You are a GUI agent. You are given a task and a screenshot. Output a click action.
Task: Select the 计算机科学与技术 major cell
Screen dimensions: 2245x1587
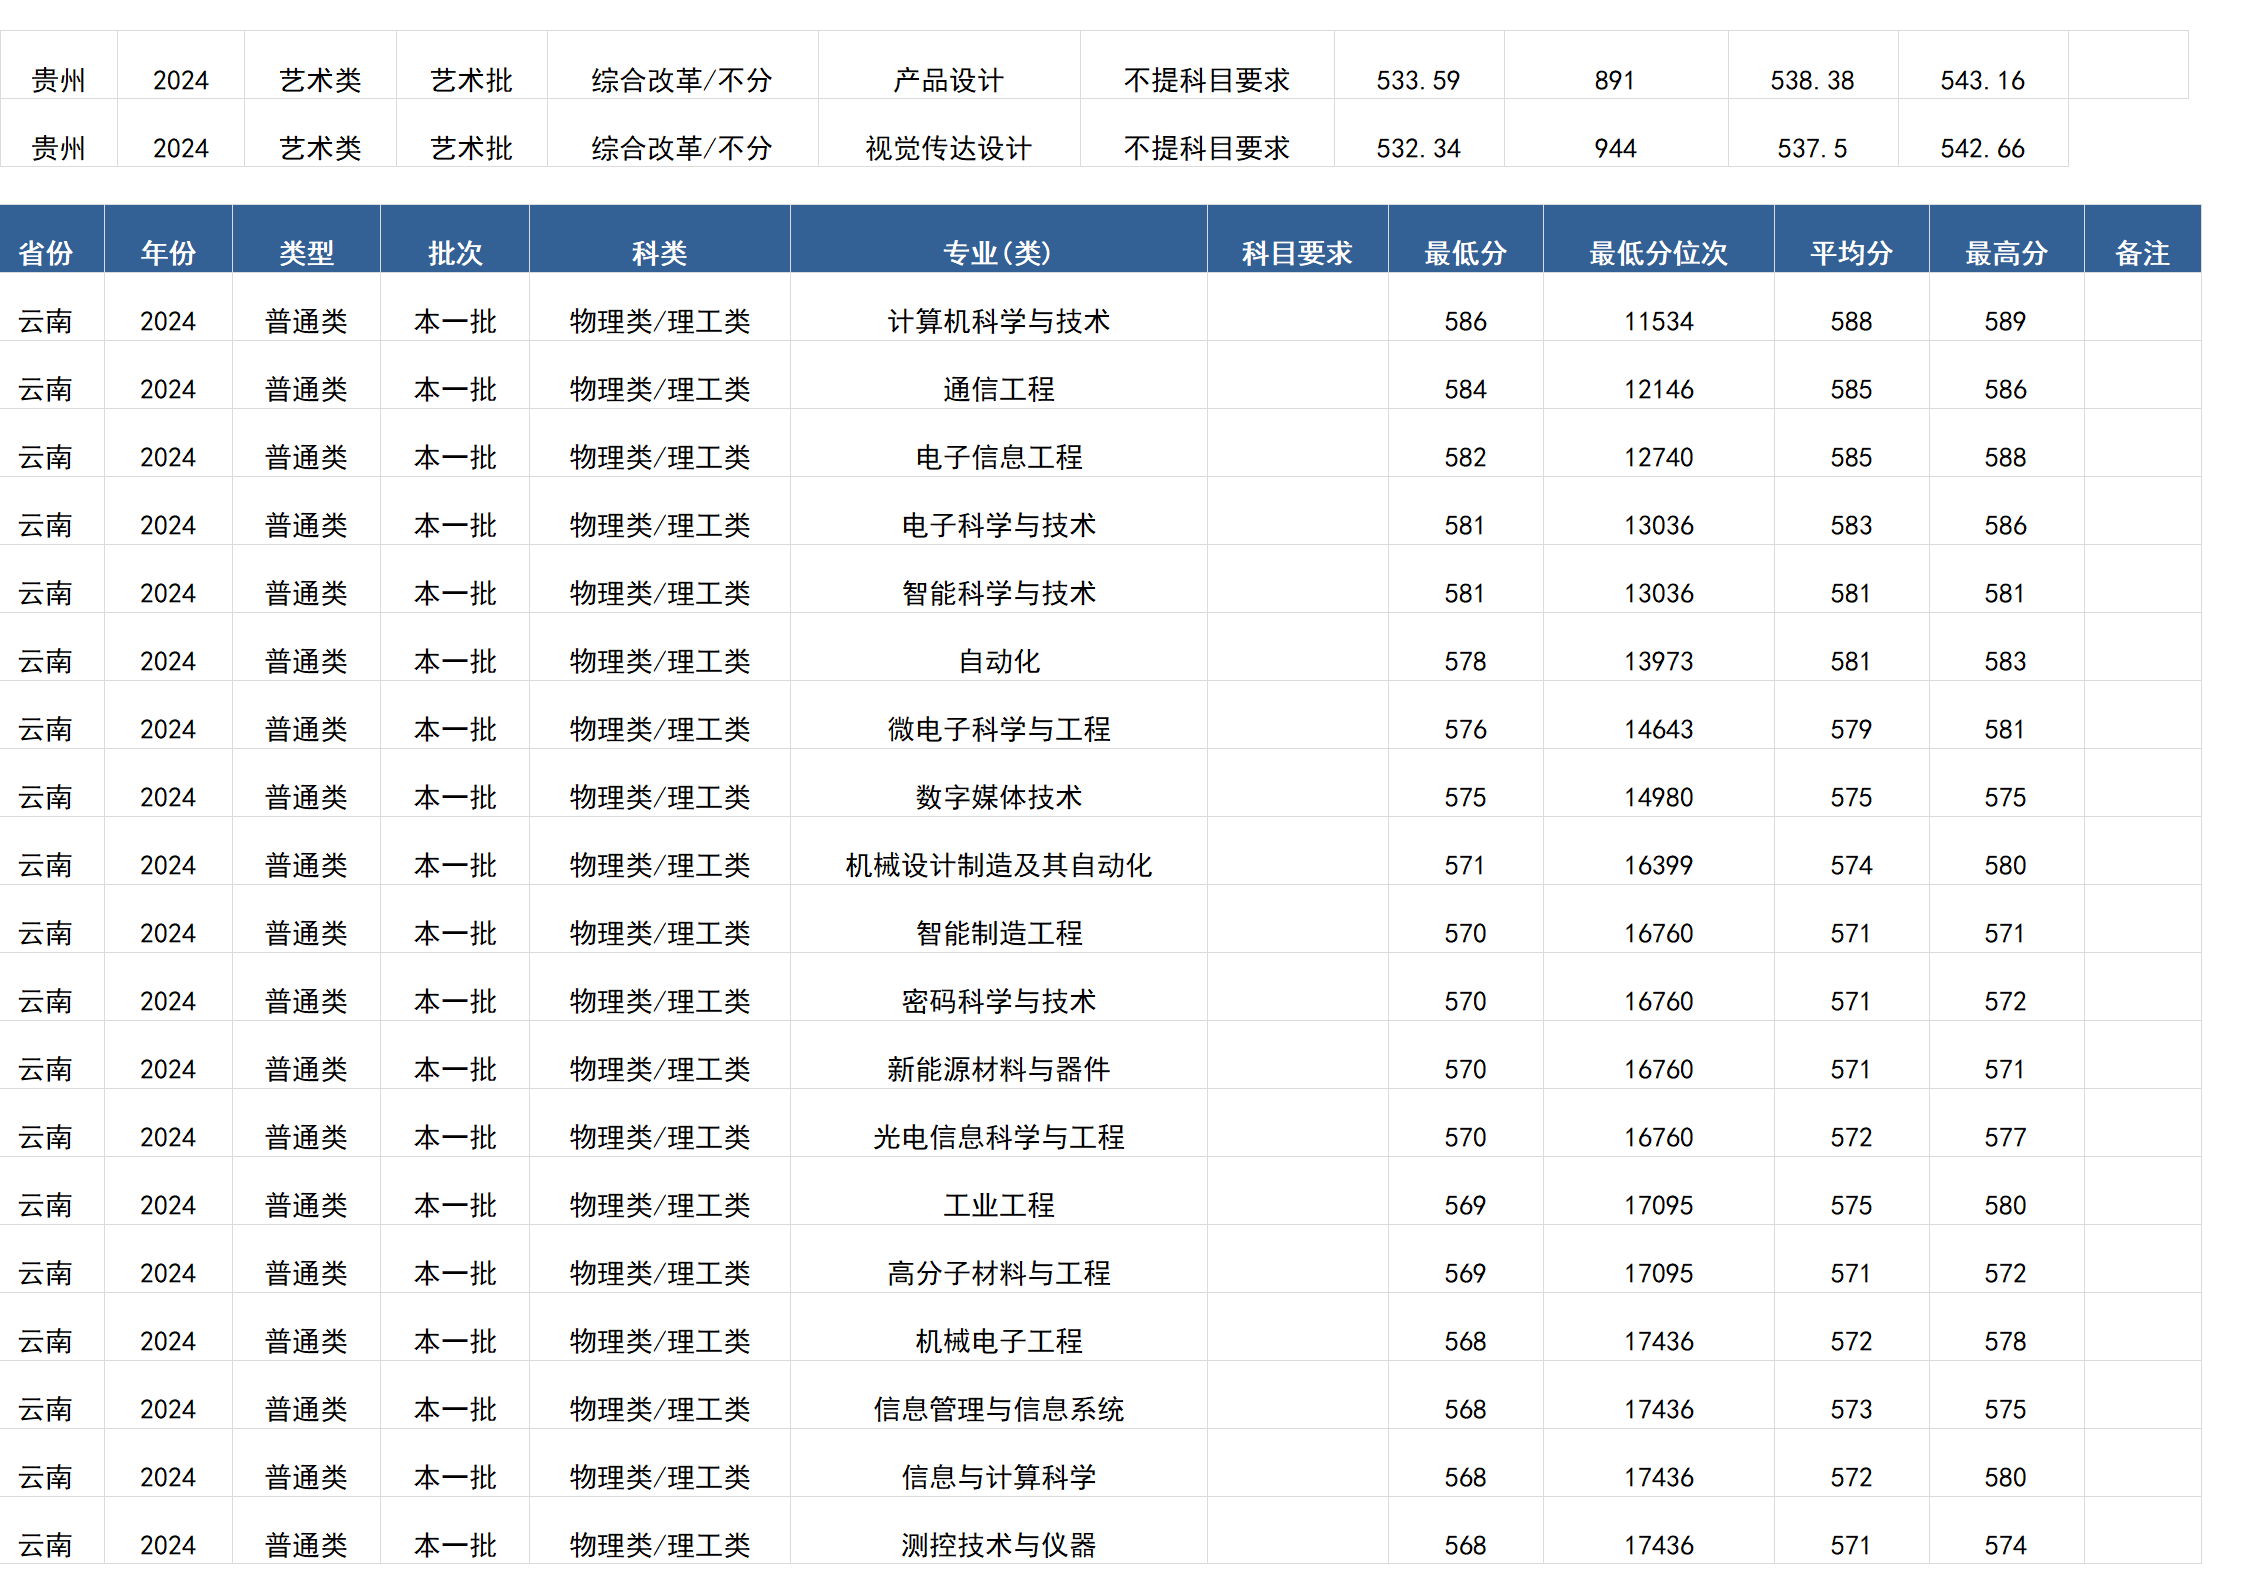coord(997,321)
